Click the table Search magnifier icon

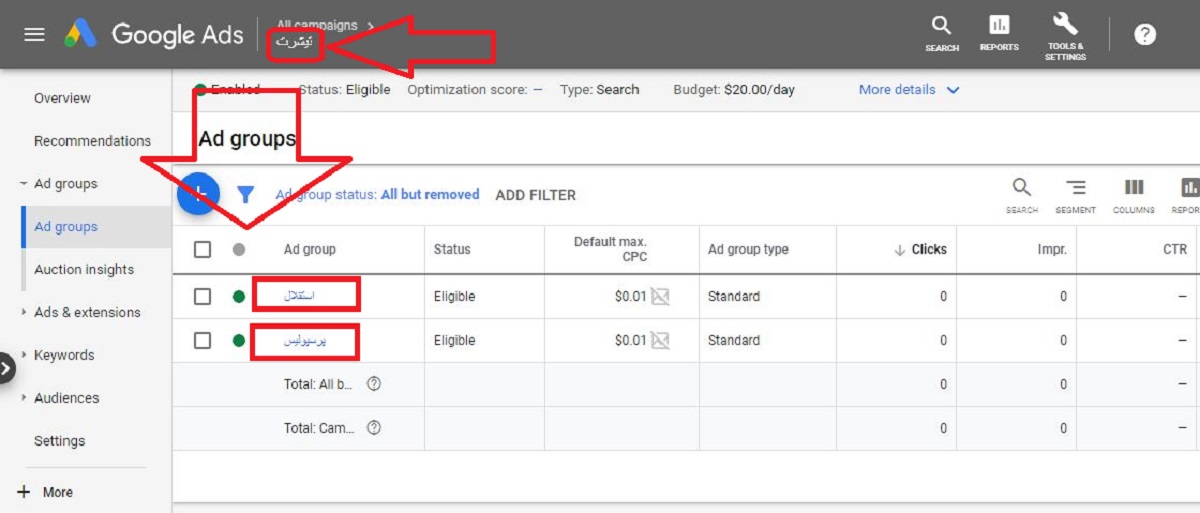(x=1021, y=194)
